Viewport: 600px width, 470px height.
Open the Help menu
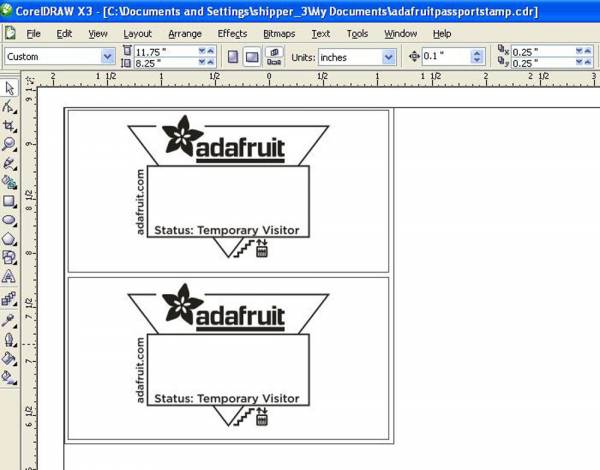442,34
